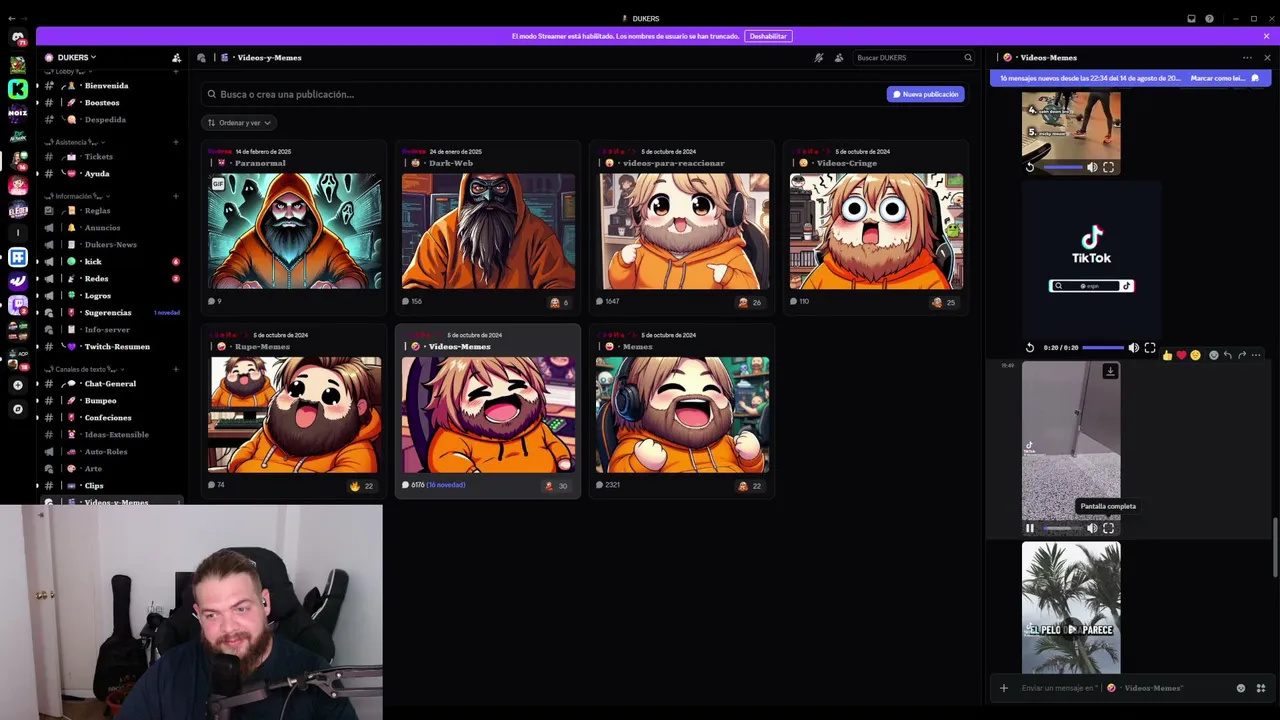
Task: Mute volume on the TikTok video
Action: click(x=1133, y=348)
